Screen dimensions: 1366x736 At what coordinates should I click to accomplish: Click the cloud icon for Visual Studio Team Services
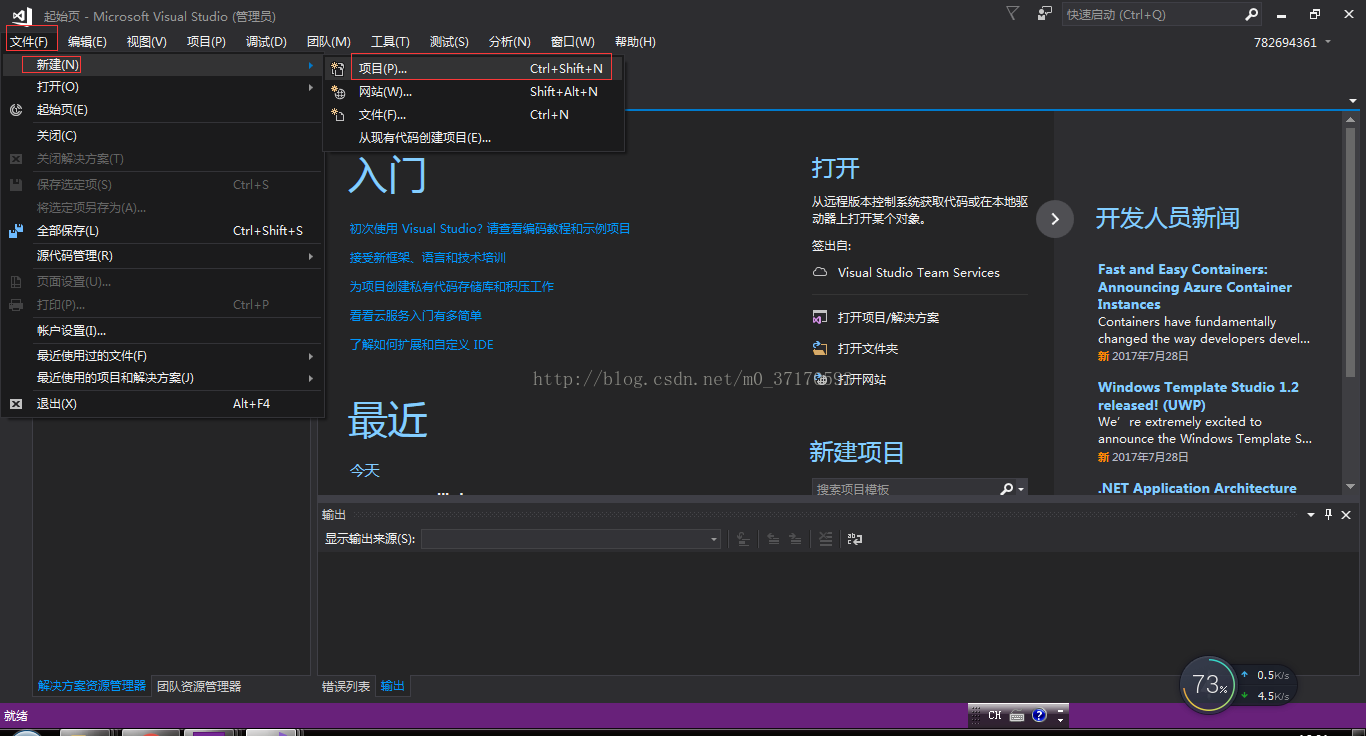click(820, 272)
